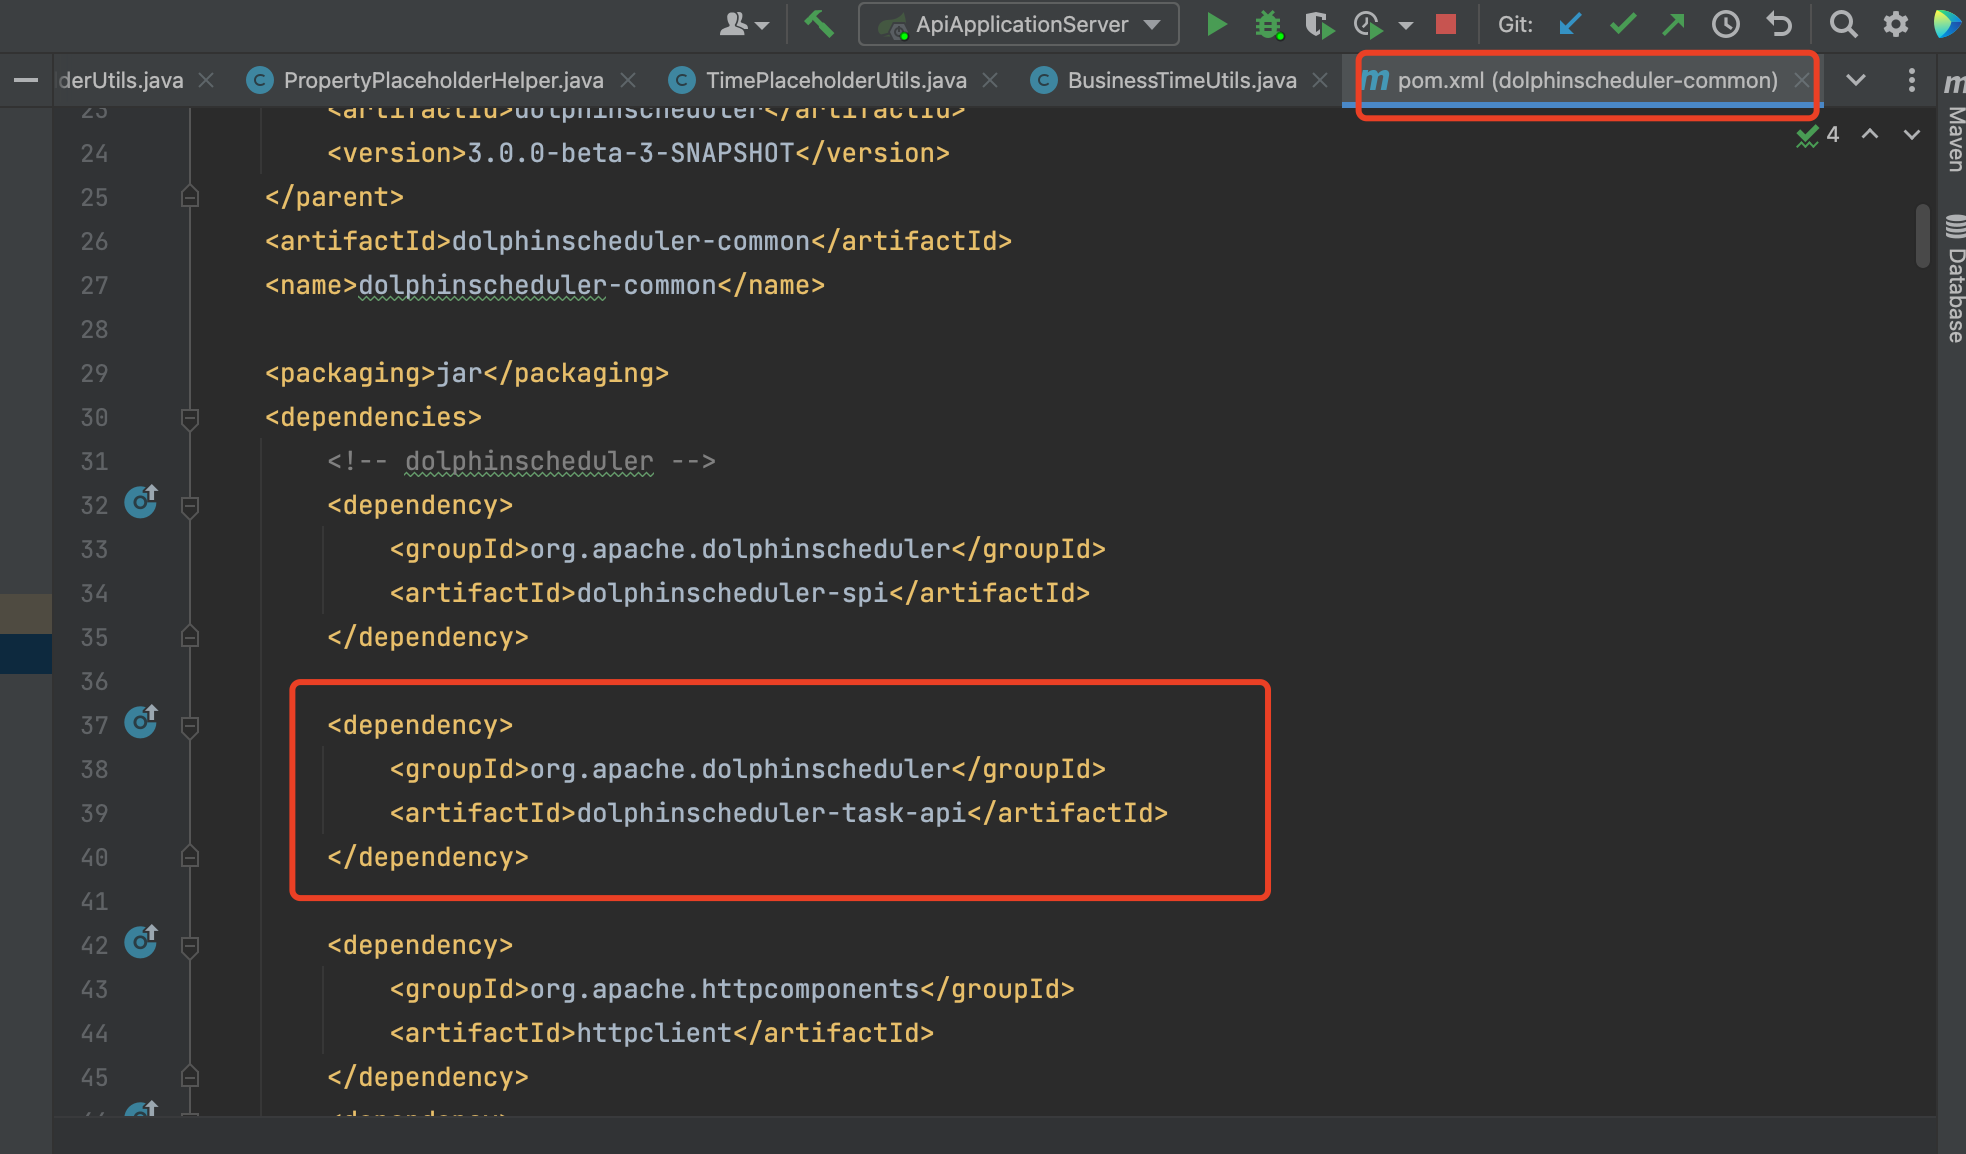
Task: Open IDE settings gear icon
Action: [1895, 24]
